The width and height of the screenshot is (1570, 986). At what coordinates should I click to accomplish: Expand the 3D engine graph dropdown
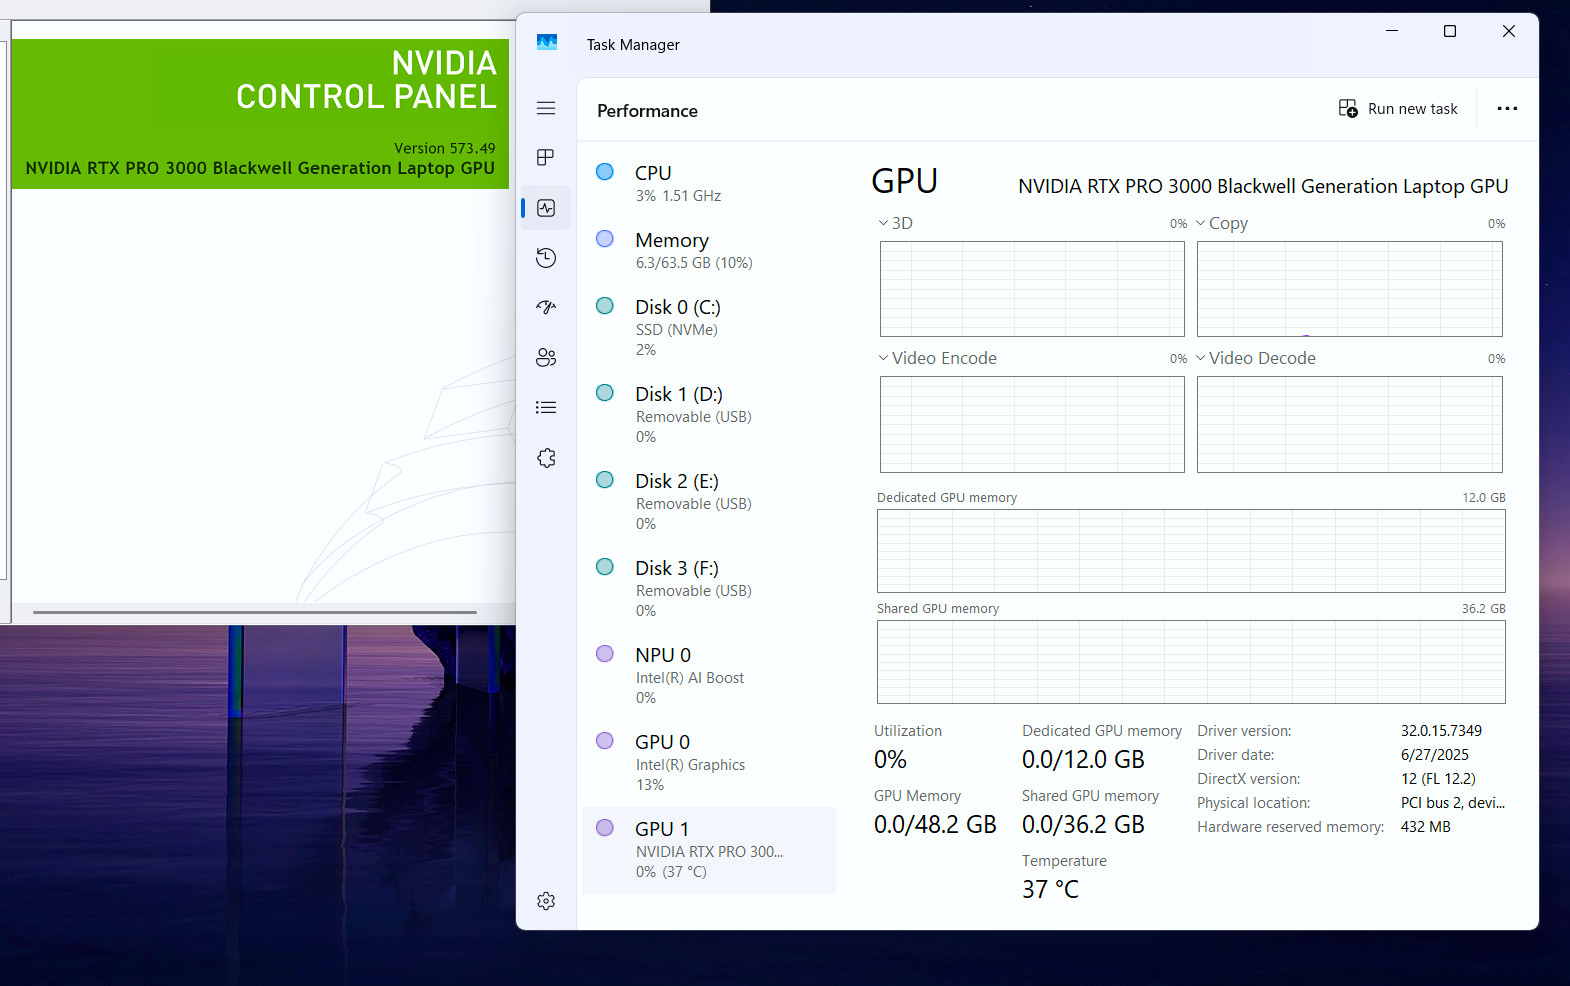click(895, 223)
